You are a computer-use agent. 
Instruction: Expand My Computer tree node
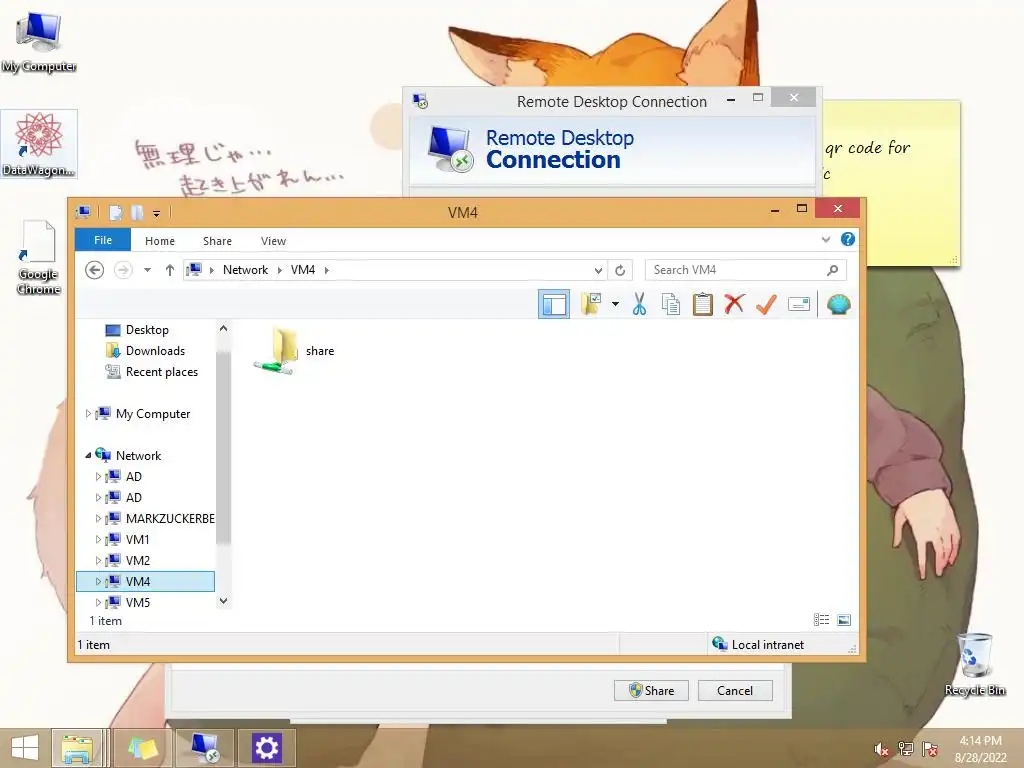pyautogui.click(x=88, y=413)
